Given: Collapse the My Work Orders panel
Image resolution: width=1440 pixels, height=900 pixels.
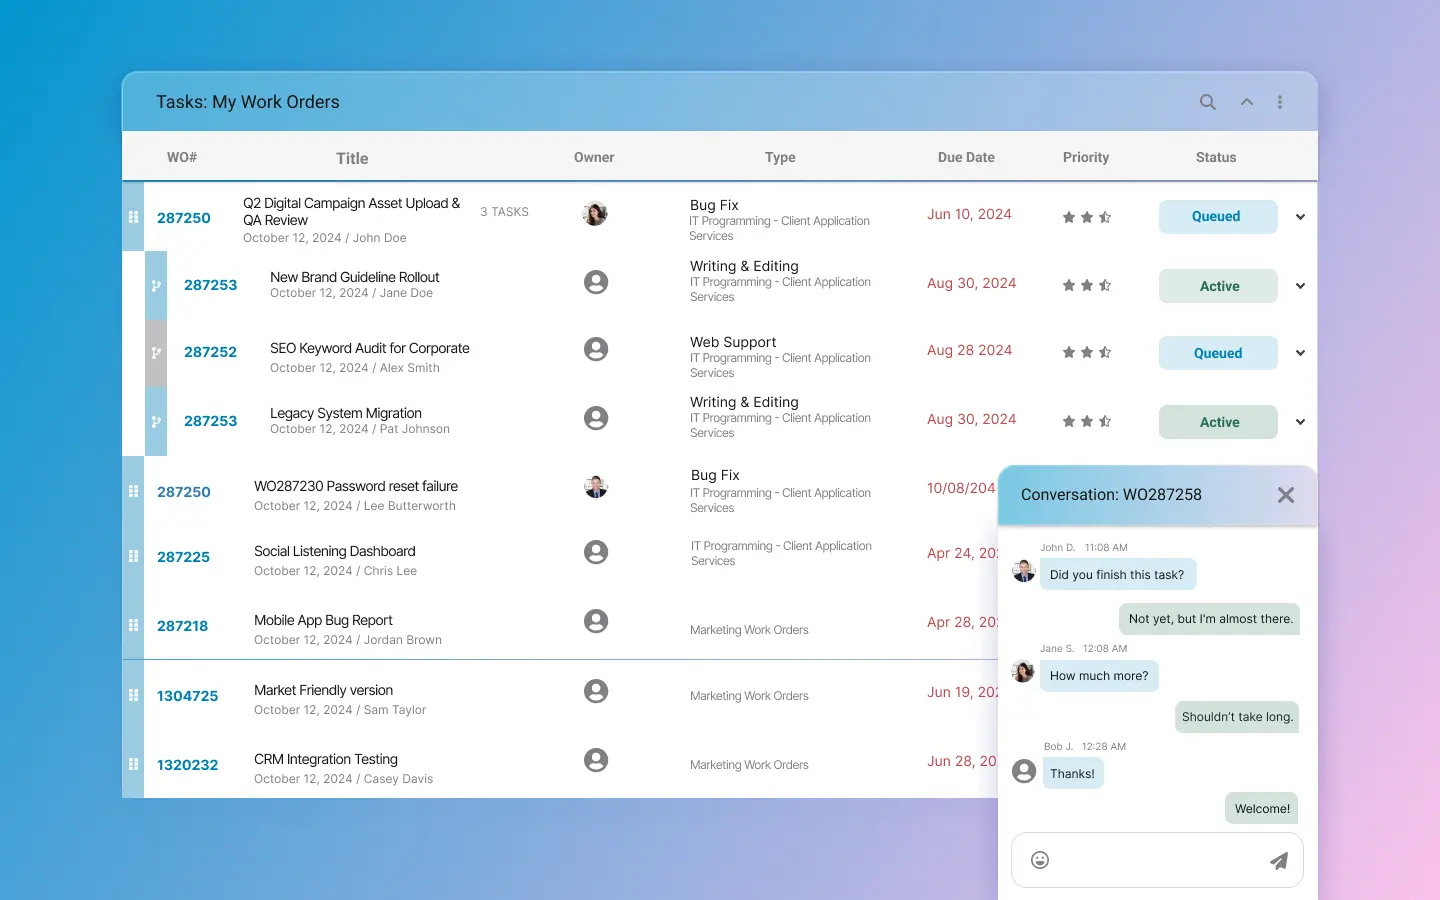Looking at the screenshot, I should click(1247, 102).
